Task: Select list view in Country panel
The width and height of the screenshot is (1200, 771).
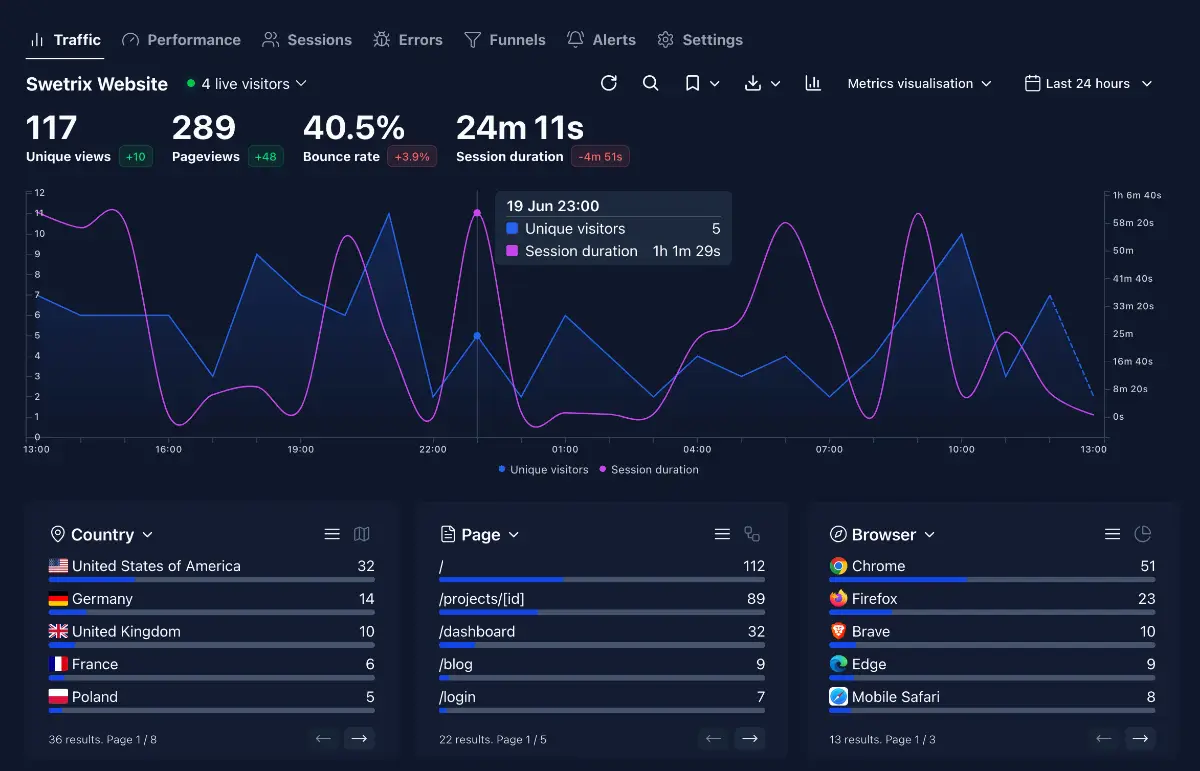Action: click(x=332, y=534)
